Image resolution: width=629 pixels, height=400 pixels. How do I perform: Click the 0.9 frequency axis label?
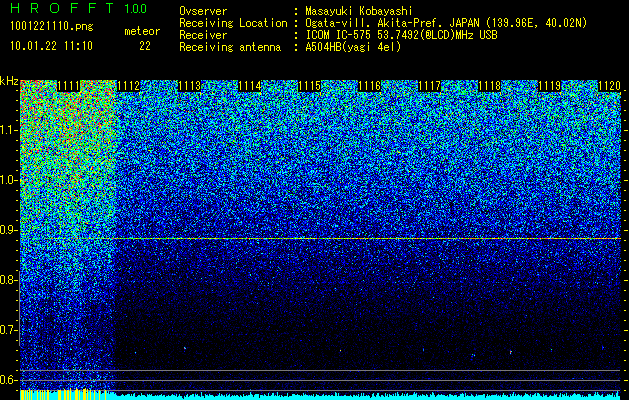[9, 230]
